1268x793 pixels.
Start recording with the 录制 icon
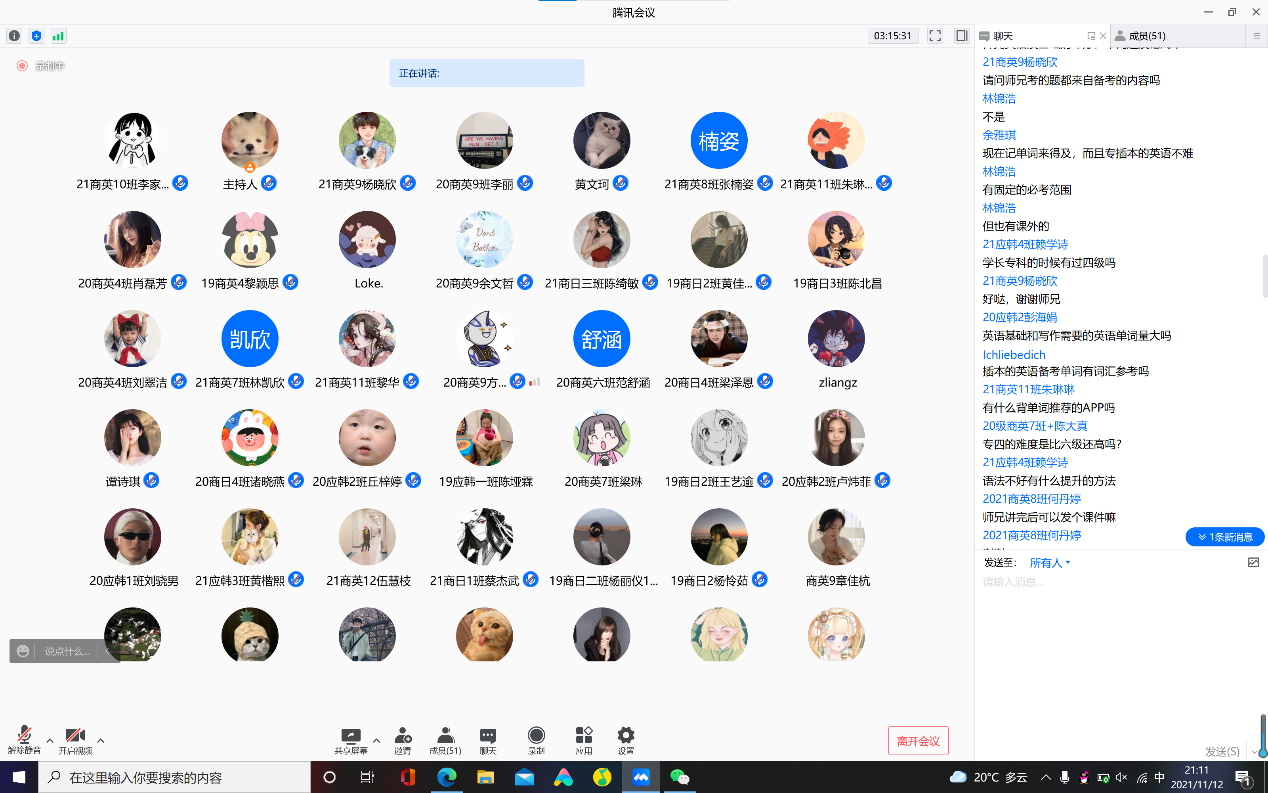point(536,739)
